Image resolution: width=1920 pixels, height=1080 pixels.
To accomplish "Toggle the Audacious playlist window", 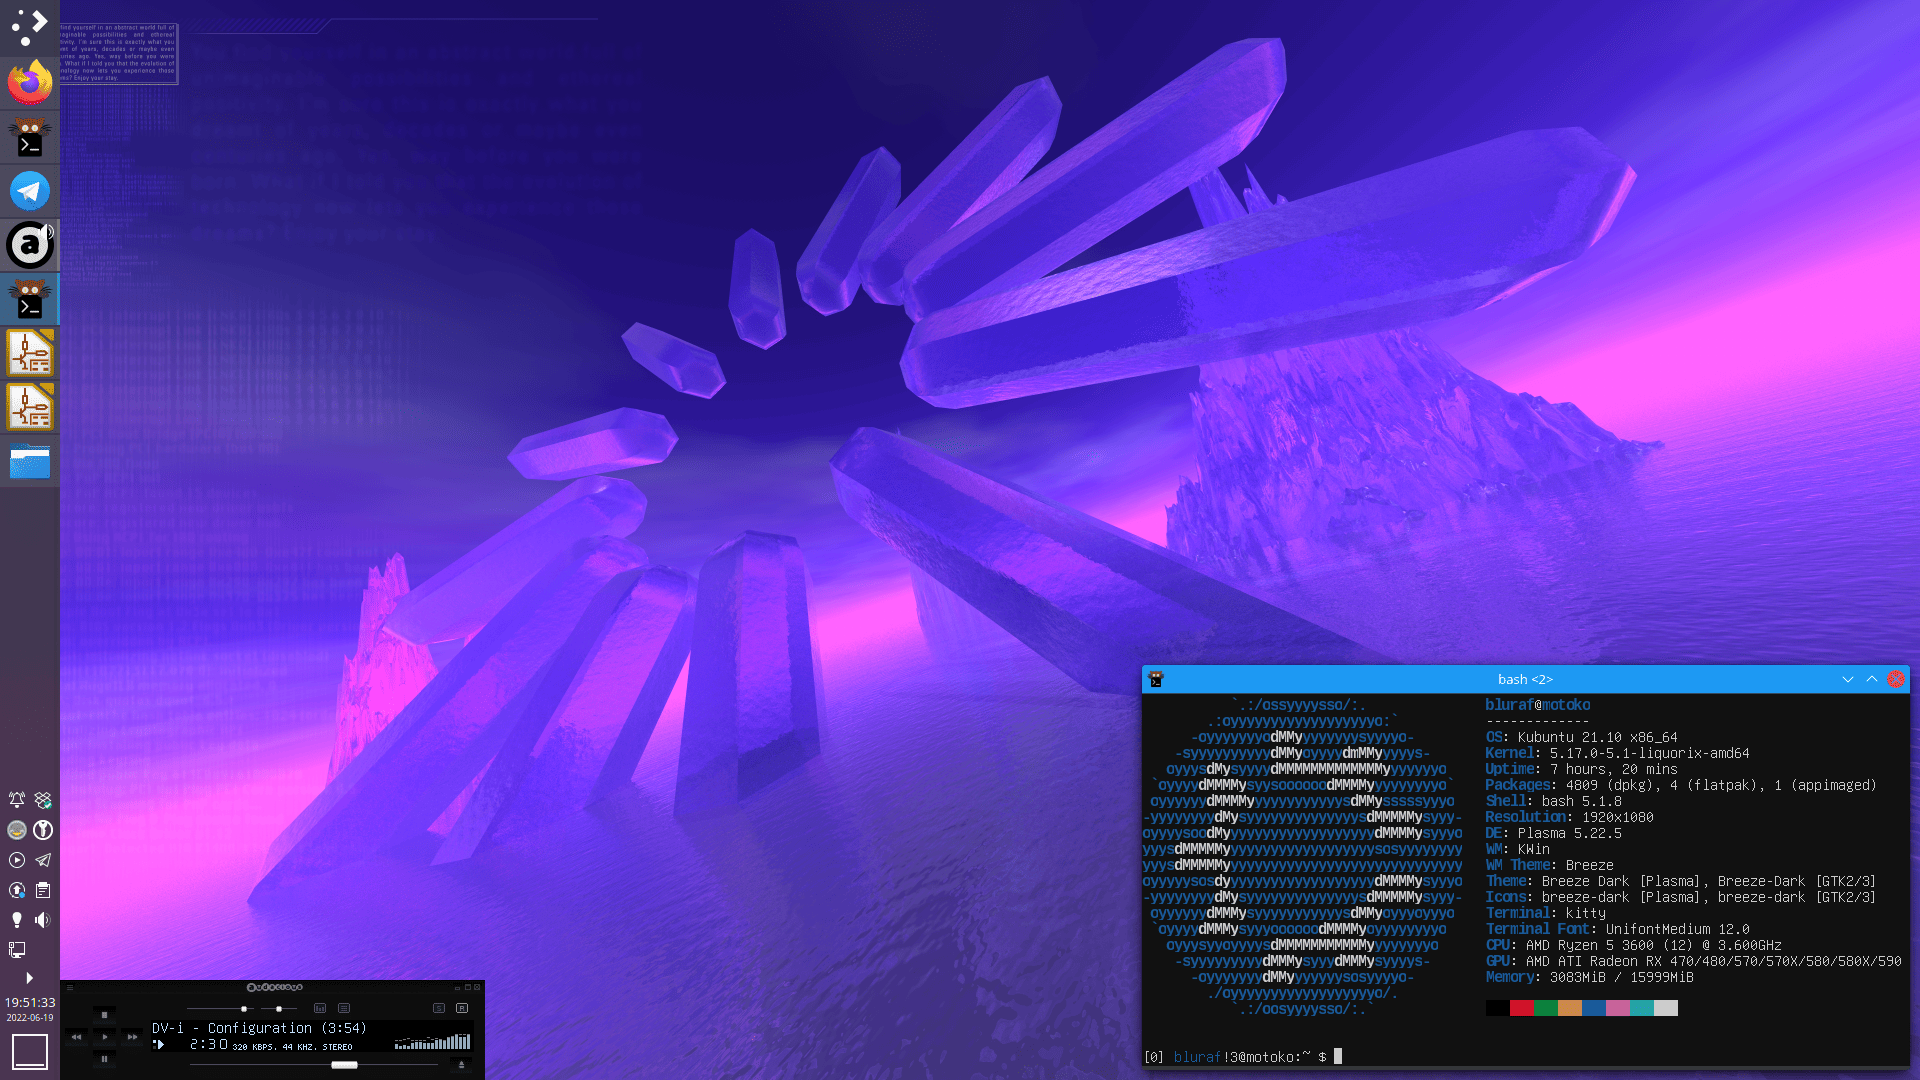I will tap(344, 1008).
